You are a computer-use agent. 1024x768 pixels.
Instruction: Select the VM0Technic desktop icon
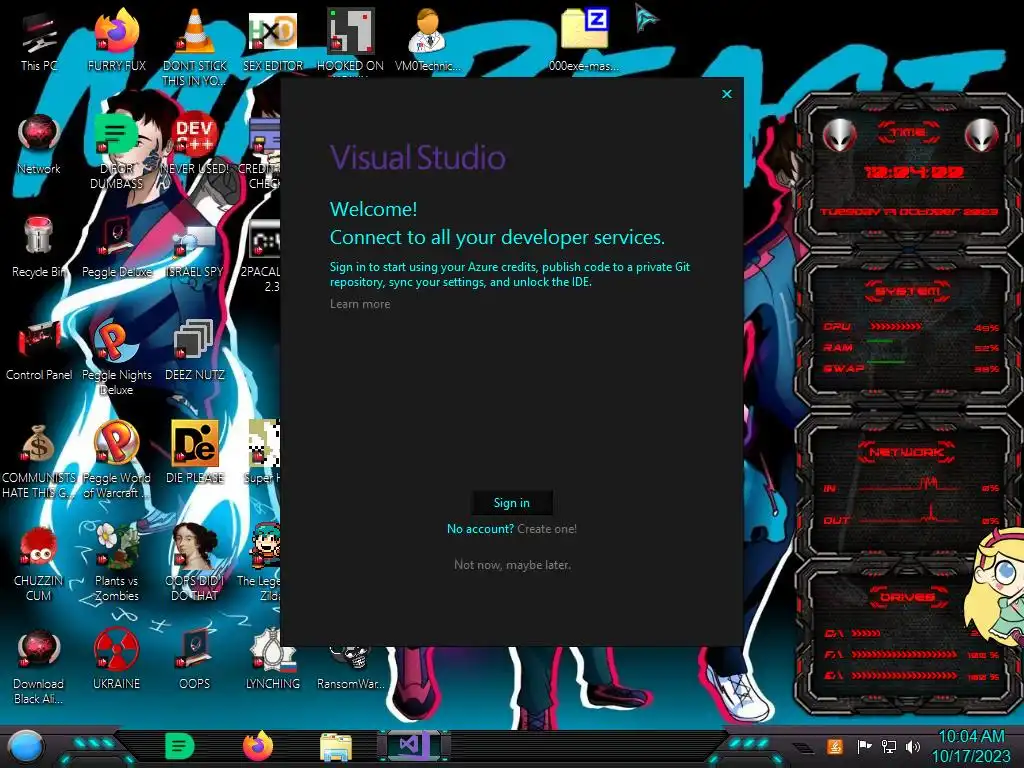428,40
